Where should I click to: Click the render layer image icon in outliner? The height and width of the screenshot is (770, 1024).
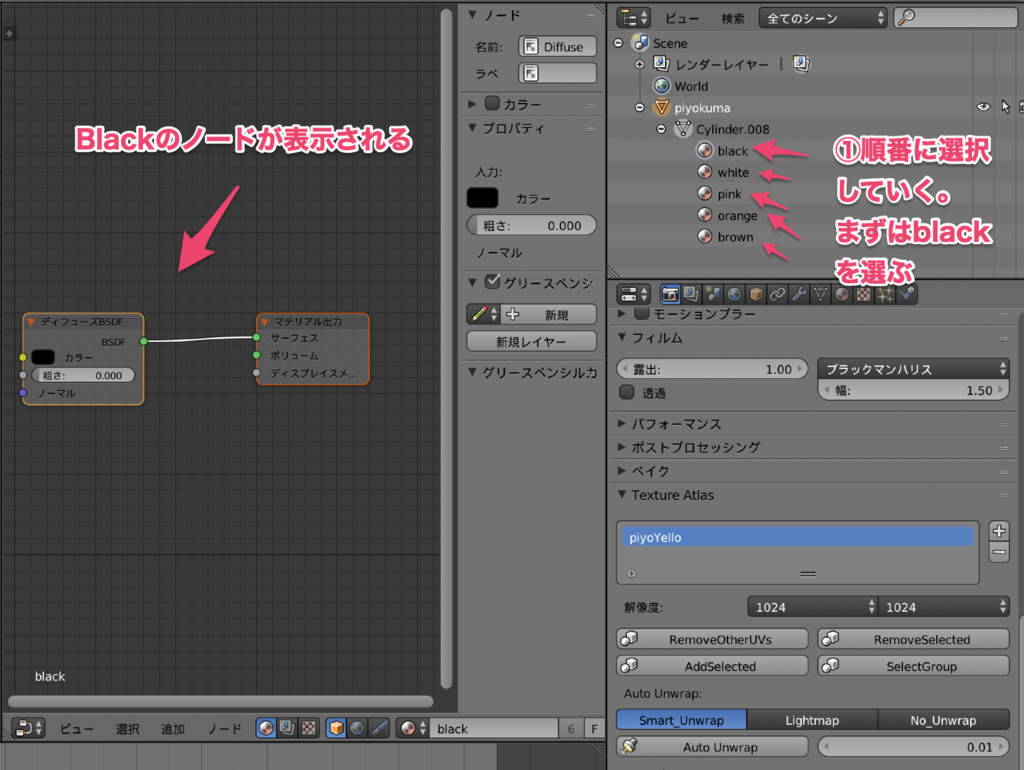801,64
